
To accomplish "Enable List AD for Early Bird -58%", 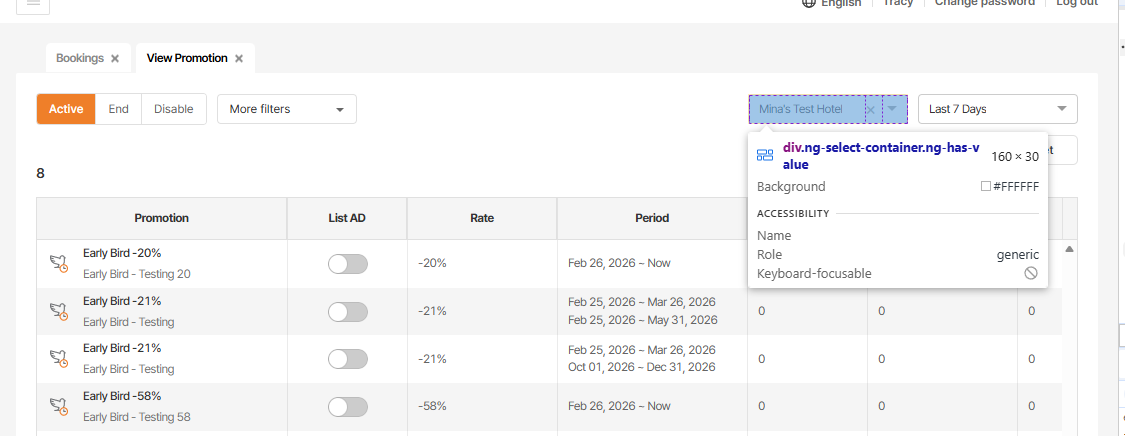I will coord(347,407).
